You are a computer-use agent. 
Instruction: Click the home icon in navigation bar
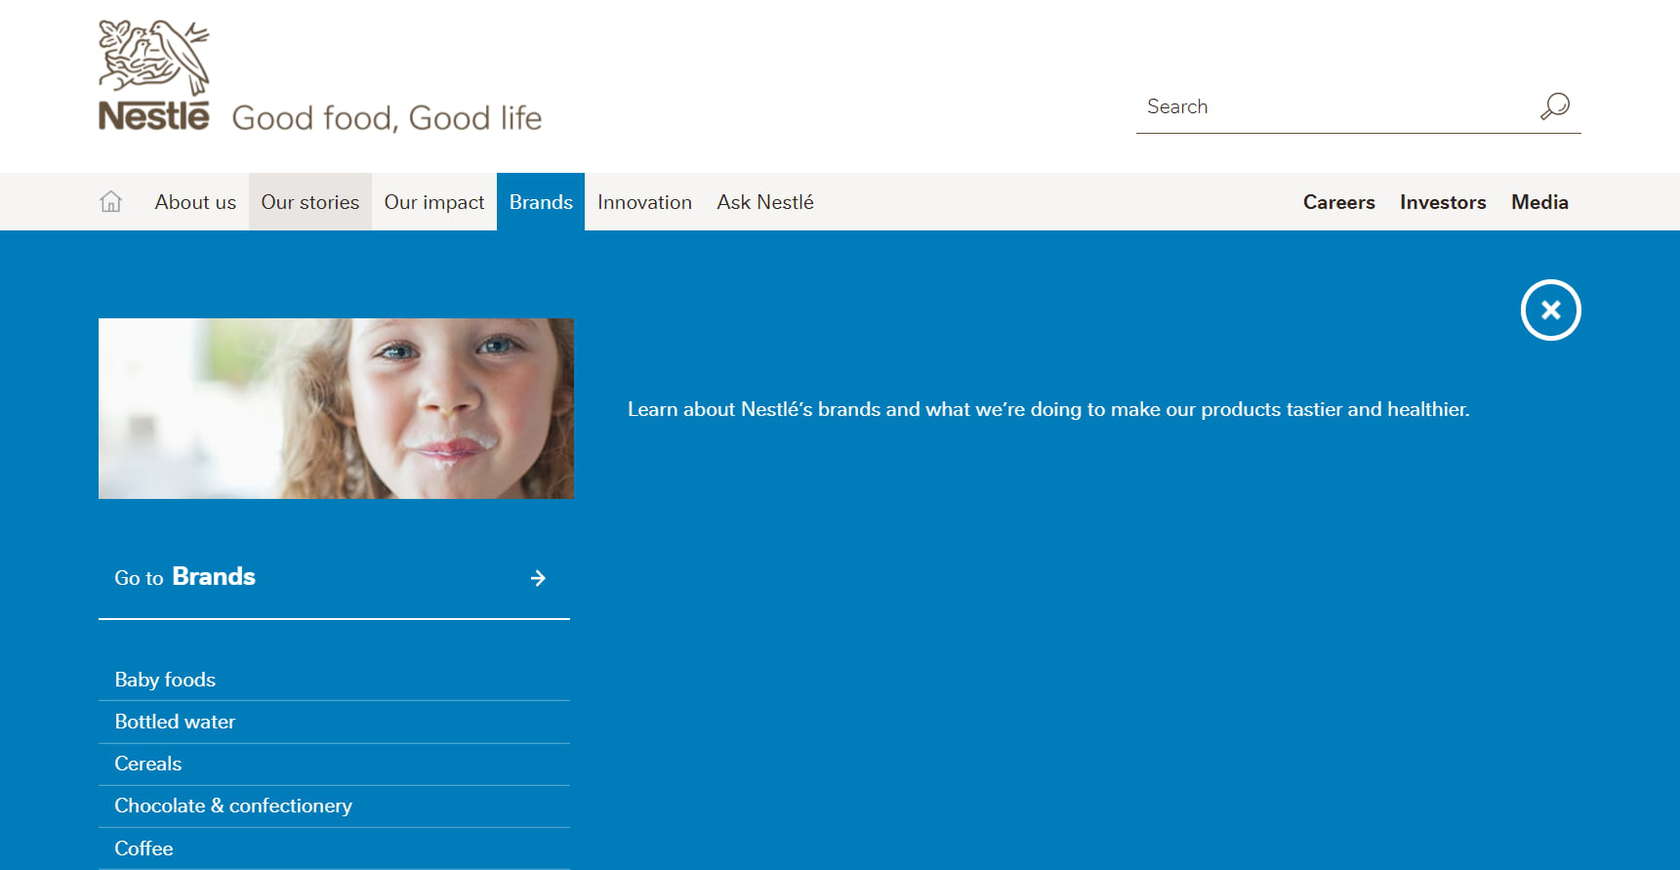111,202
